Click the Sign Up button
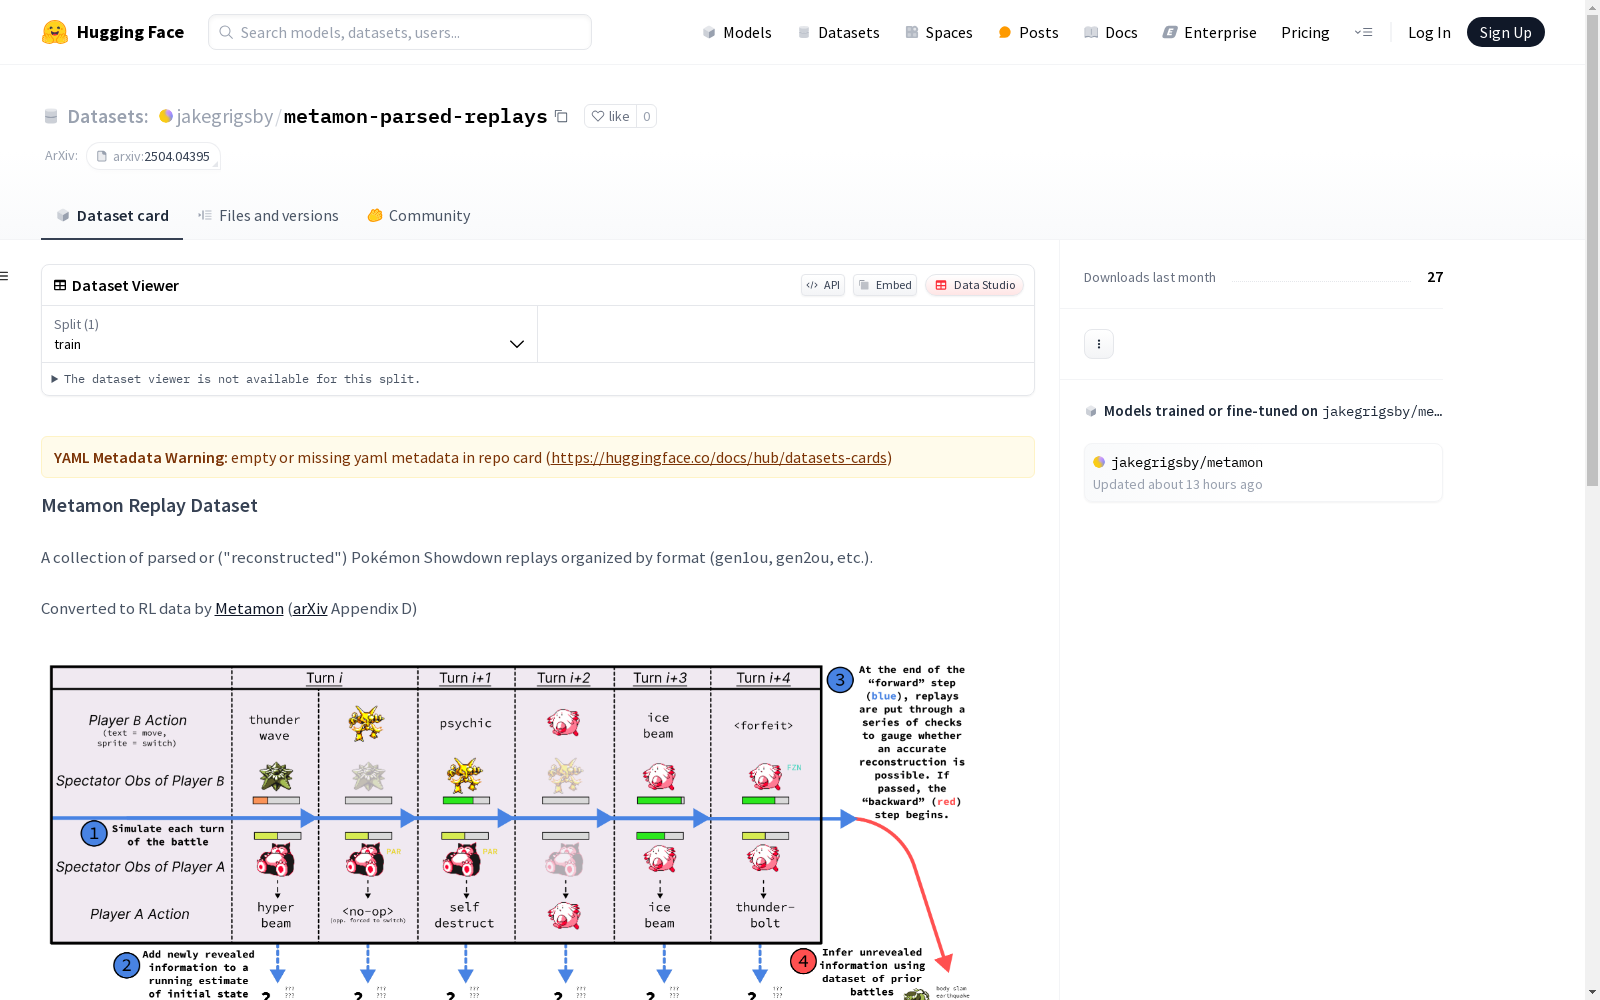This screenshot has height=1000, width=1600. 1505,32
